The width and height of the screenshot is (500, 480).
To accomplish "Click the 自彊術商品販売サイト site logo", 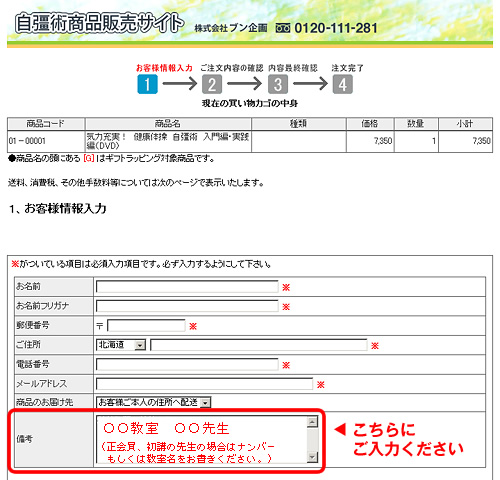I will pyautogui.click(x=100, y=23).
